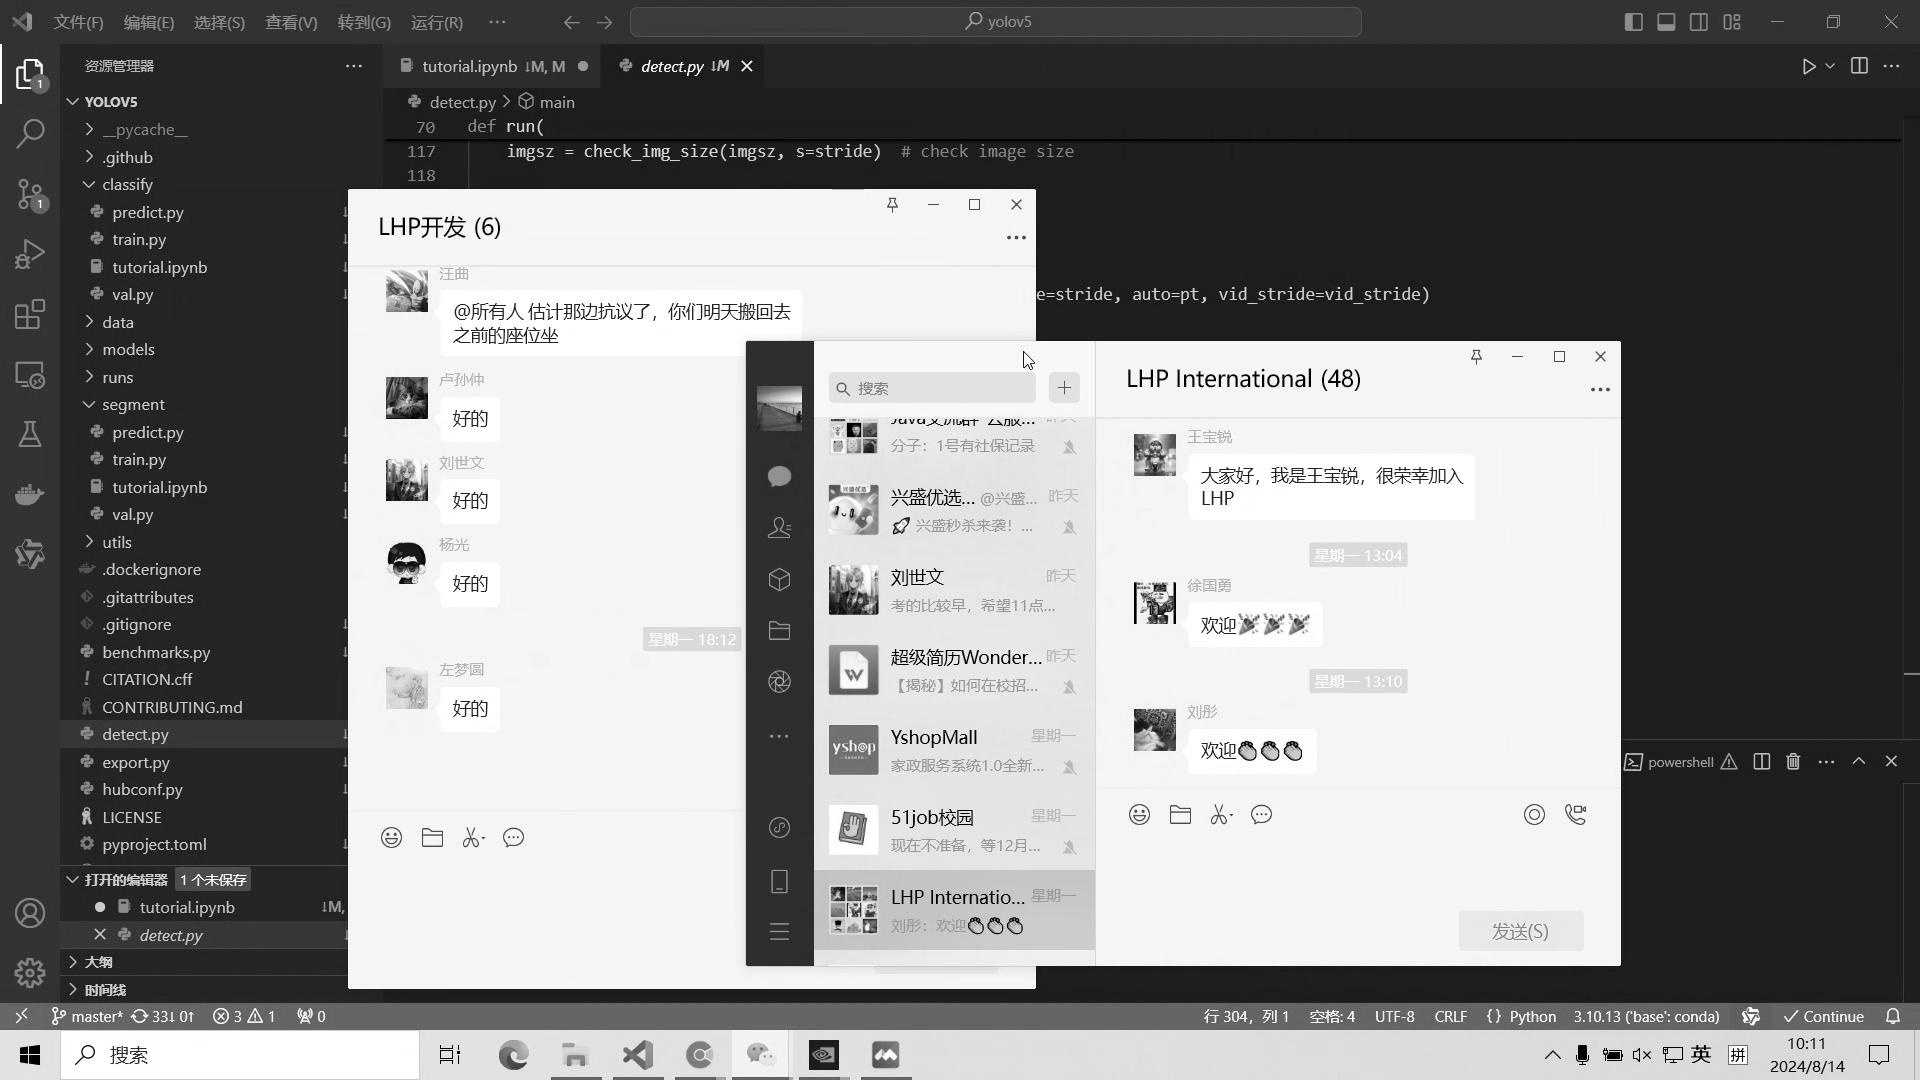Toggle panel layout button in title bar
The height and width of the screenshot is (1080, 1920).
point(1666,21)
